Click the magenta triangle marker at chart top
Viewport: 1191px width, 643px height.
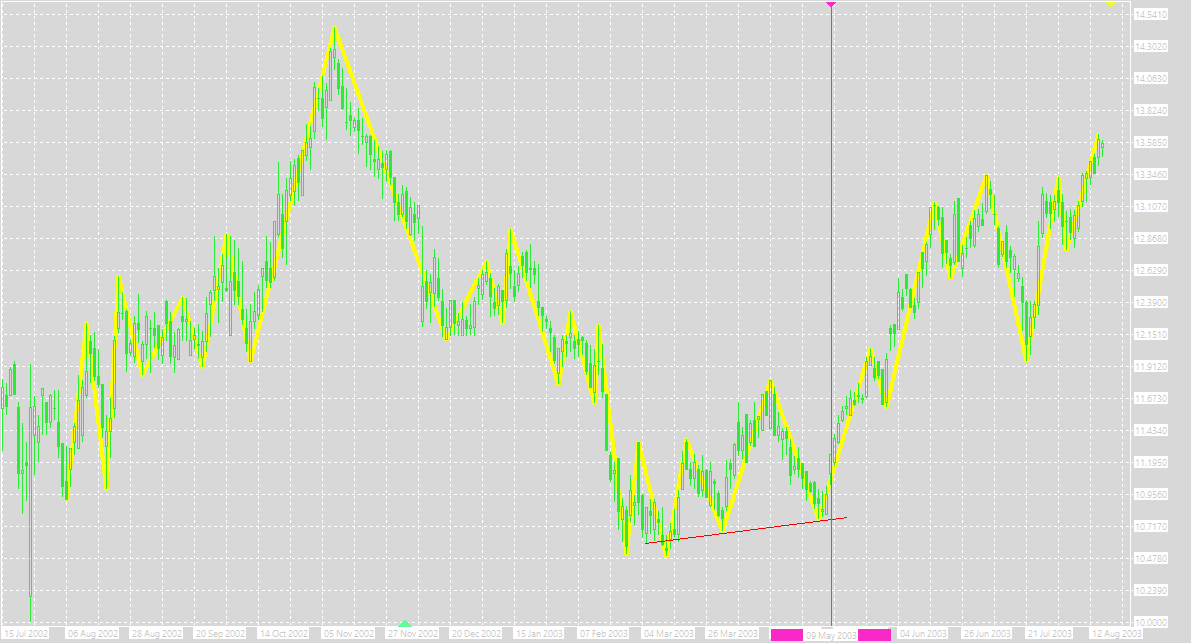pos(831,5)
